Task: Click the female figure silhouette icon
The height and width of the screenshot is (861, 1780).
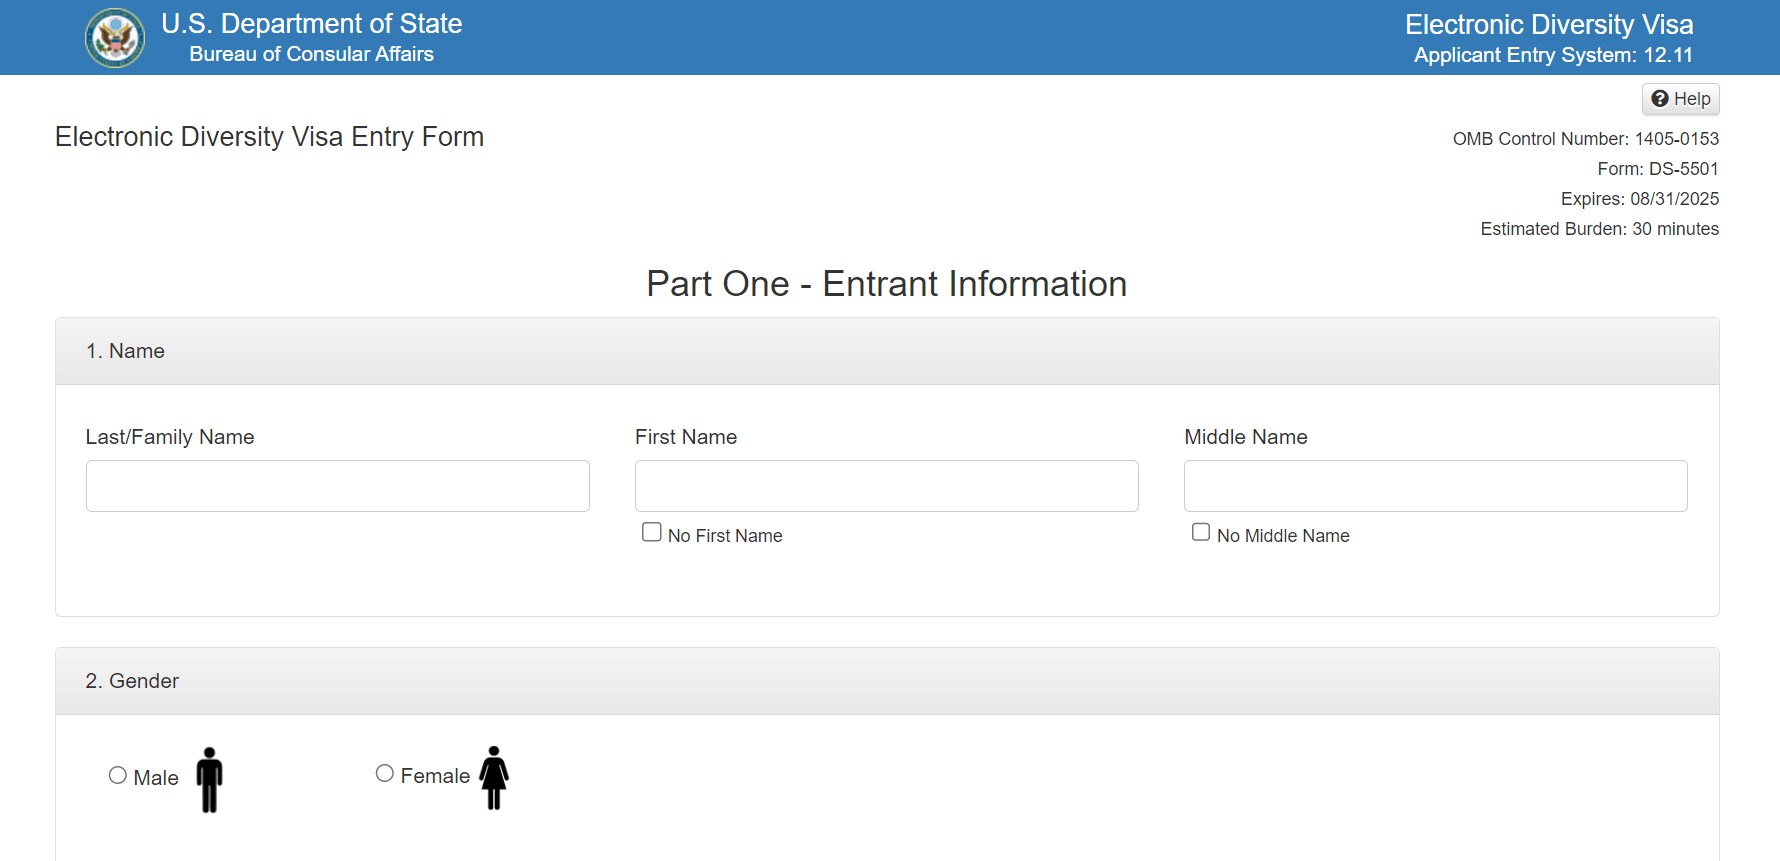Action: (x=494, y=777)
